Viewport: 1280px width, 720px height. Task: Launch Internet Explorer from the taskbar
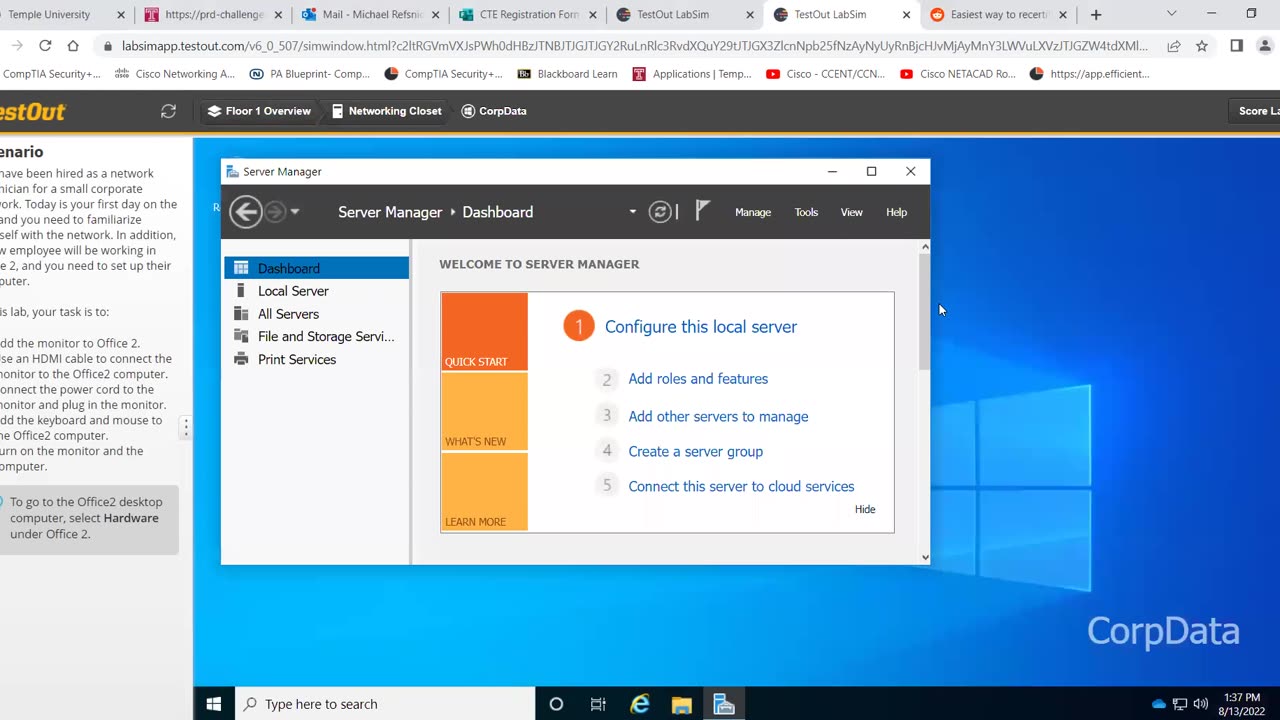pos(640,704)
